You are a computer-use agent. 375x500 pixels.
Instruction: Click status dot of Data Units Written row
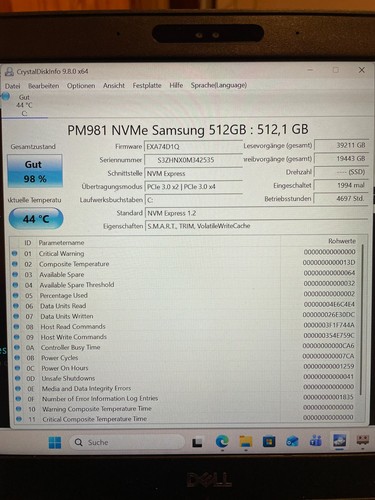tap(16, 316)
